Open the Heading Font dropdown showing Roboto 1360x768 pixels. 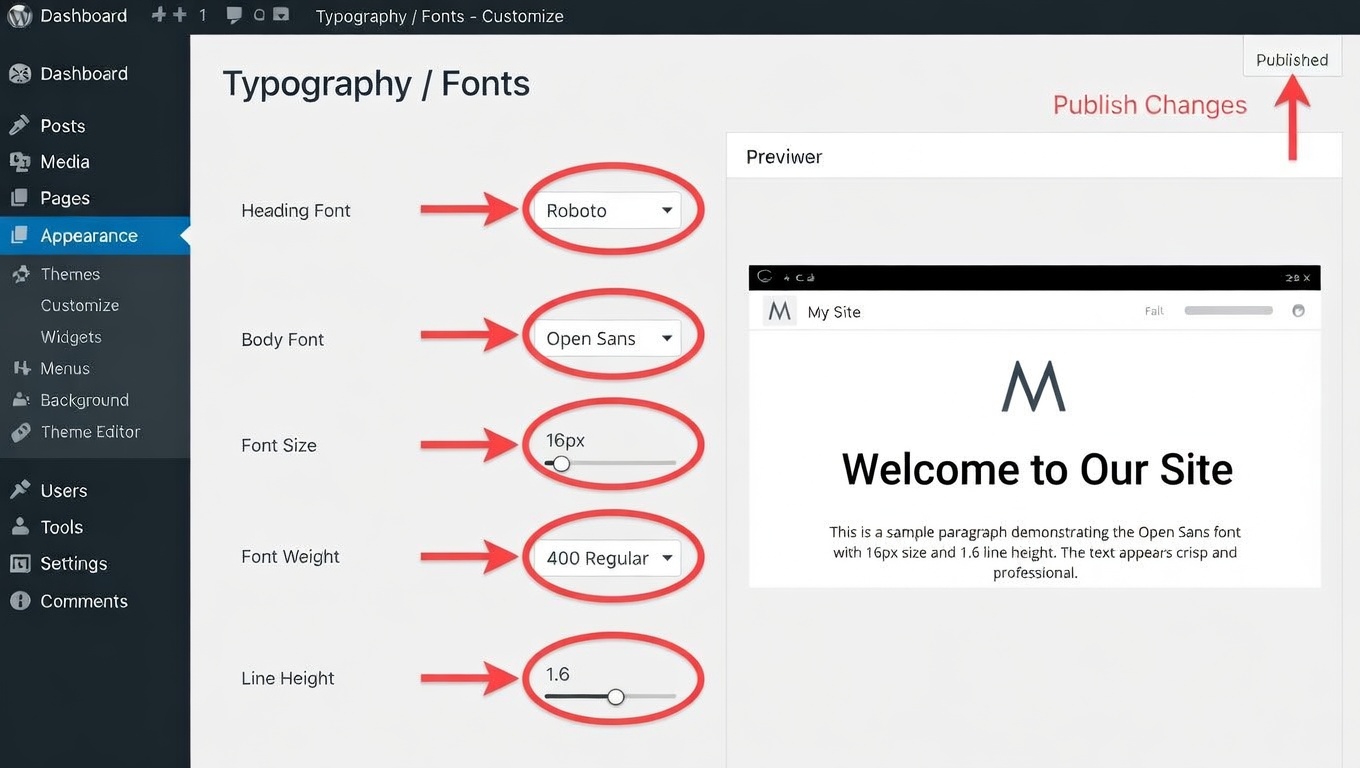click(x=608, y=211)
